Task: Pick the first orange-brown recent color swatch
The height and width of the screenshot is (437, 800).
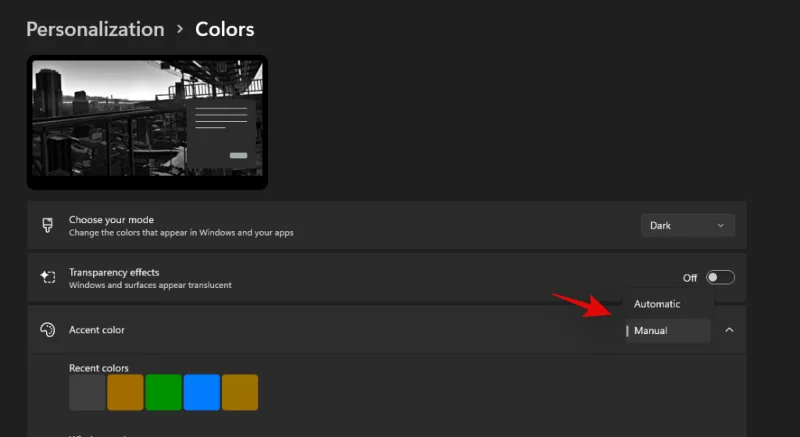Action: tap(126, 392)
